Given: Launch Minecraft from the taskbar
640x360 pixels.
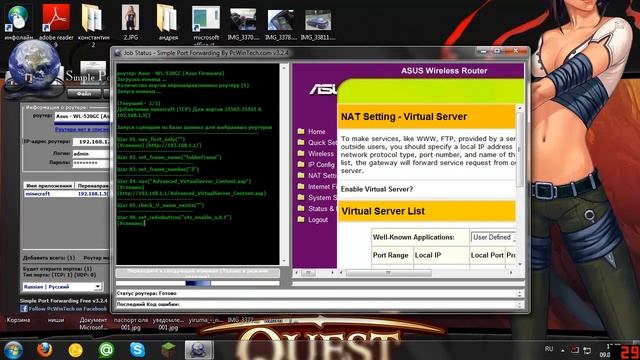Looking at the screenshot, I should pos(168,350).
